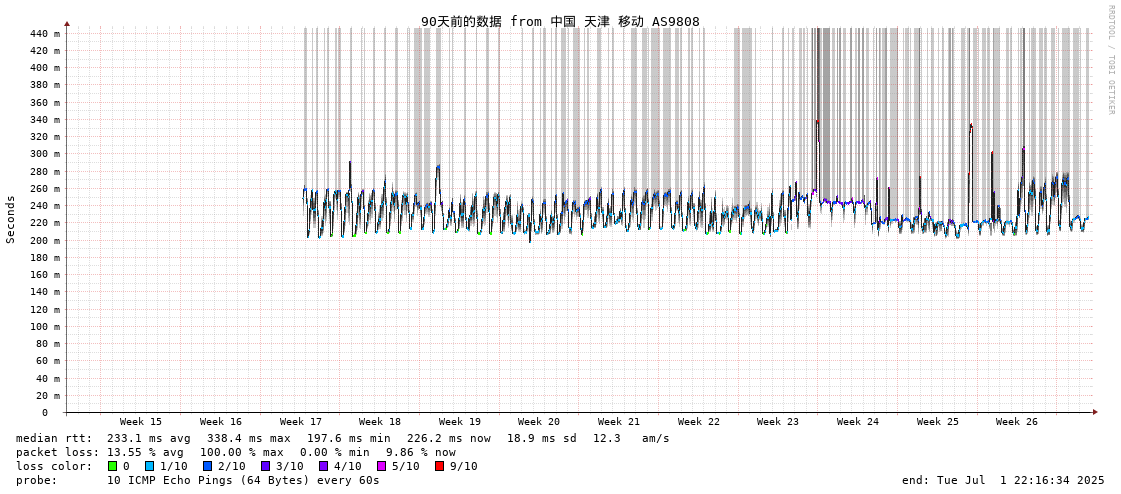1121x494 pixels.
Task: Click the Week 16 axis label
Action: [221, 422]
